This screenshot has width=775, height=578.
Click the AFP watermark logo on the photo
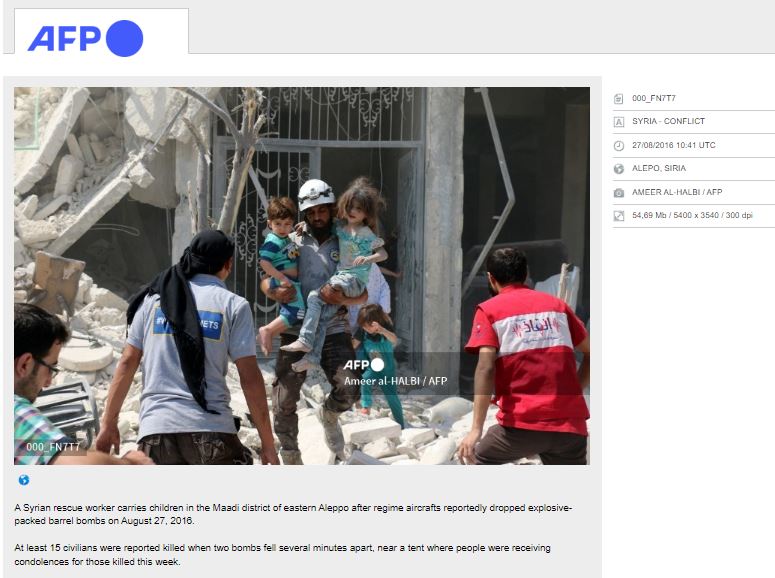[364, 365]
